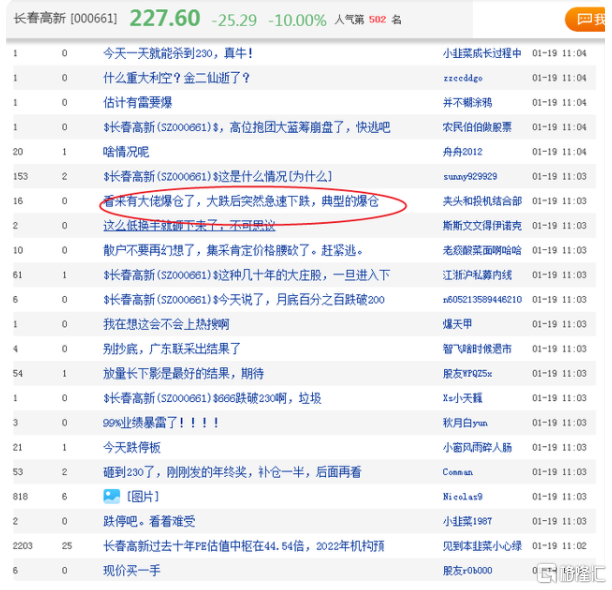
Task: View author 斯斯文文得伊诺克 profile
Action: 482,226
